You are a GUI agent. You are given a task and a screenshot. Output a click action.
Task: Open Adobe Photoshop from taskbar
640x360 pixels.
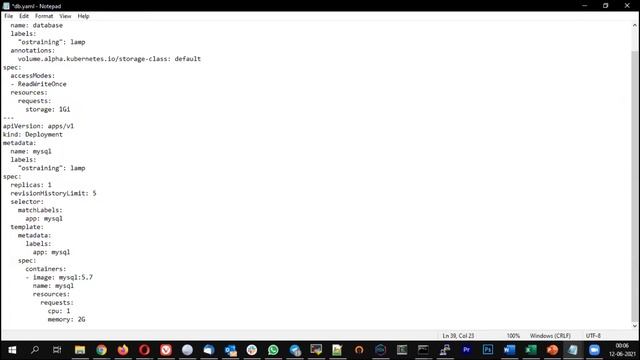tap(488, 350)
